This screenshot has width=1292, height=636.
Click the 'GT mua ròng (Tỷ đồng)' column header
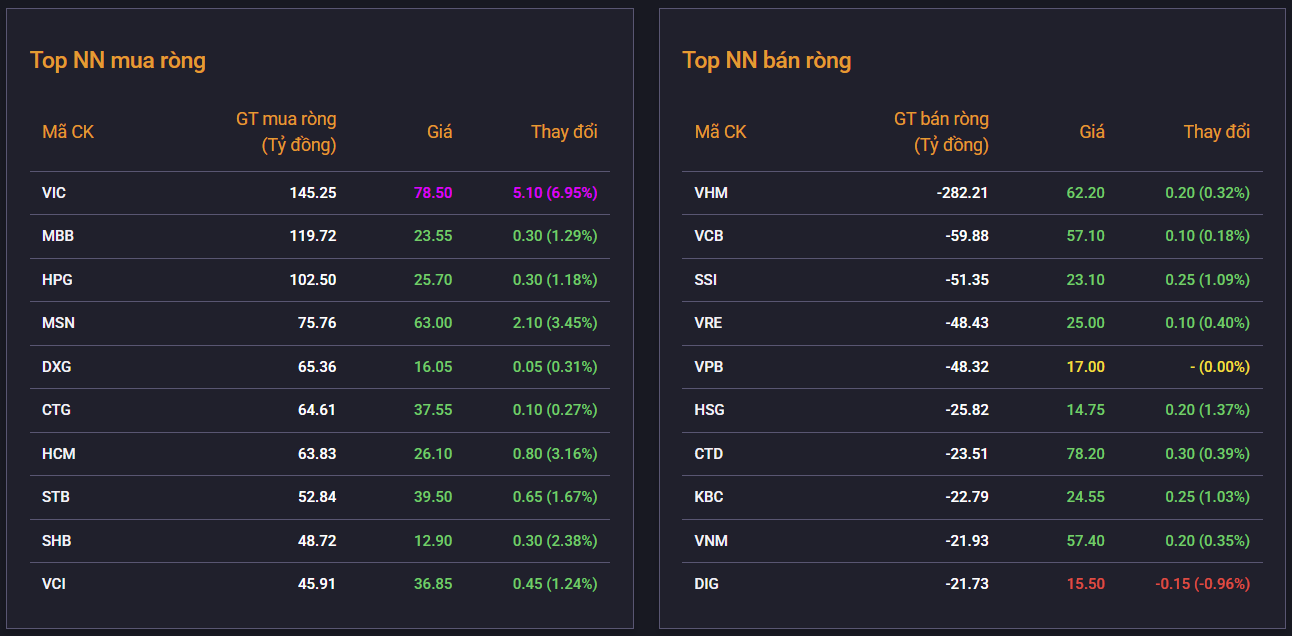point(286,132)
